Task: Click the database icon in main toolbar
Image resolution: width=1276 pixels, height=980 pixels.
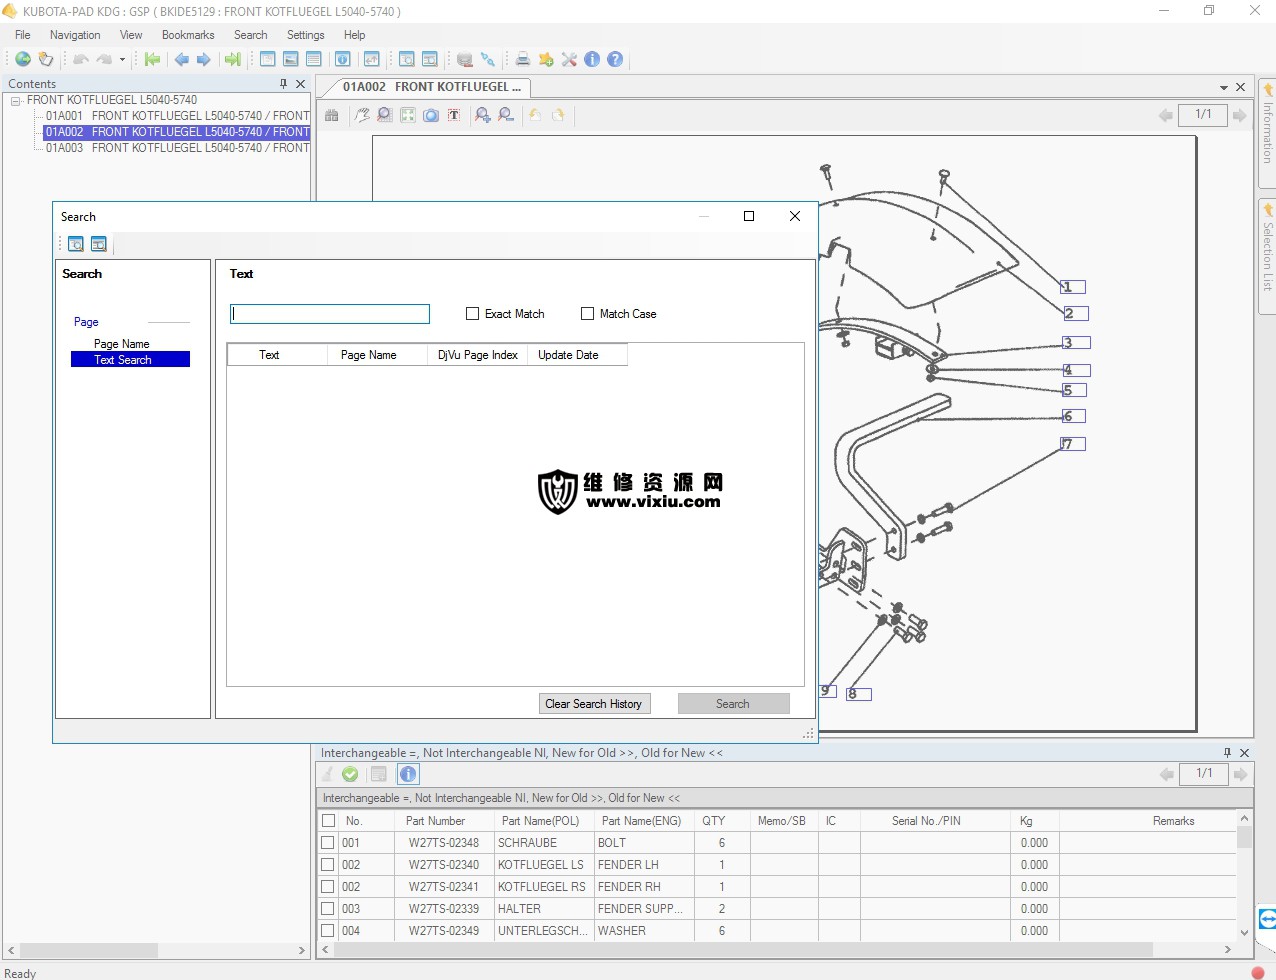Action: coord(464,59)
